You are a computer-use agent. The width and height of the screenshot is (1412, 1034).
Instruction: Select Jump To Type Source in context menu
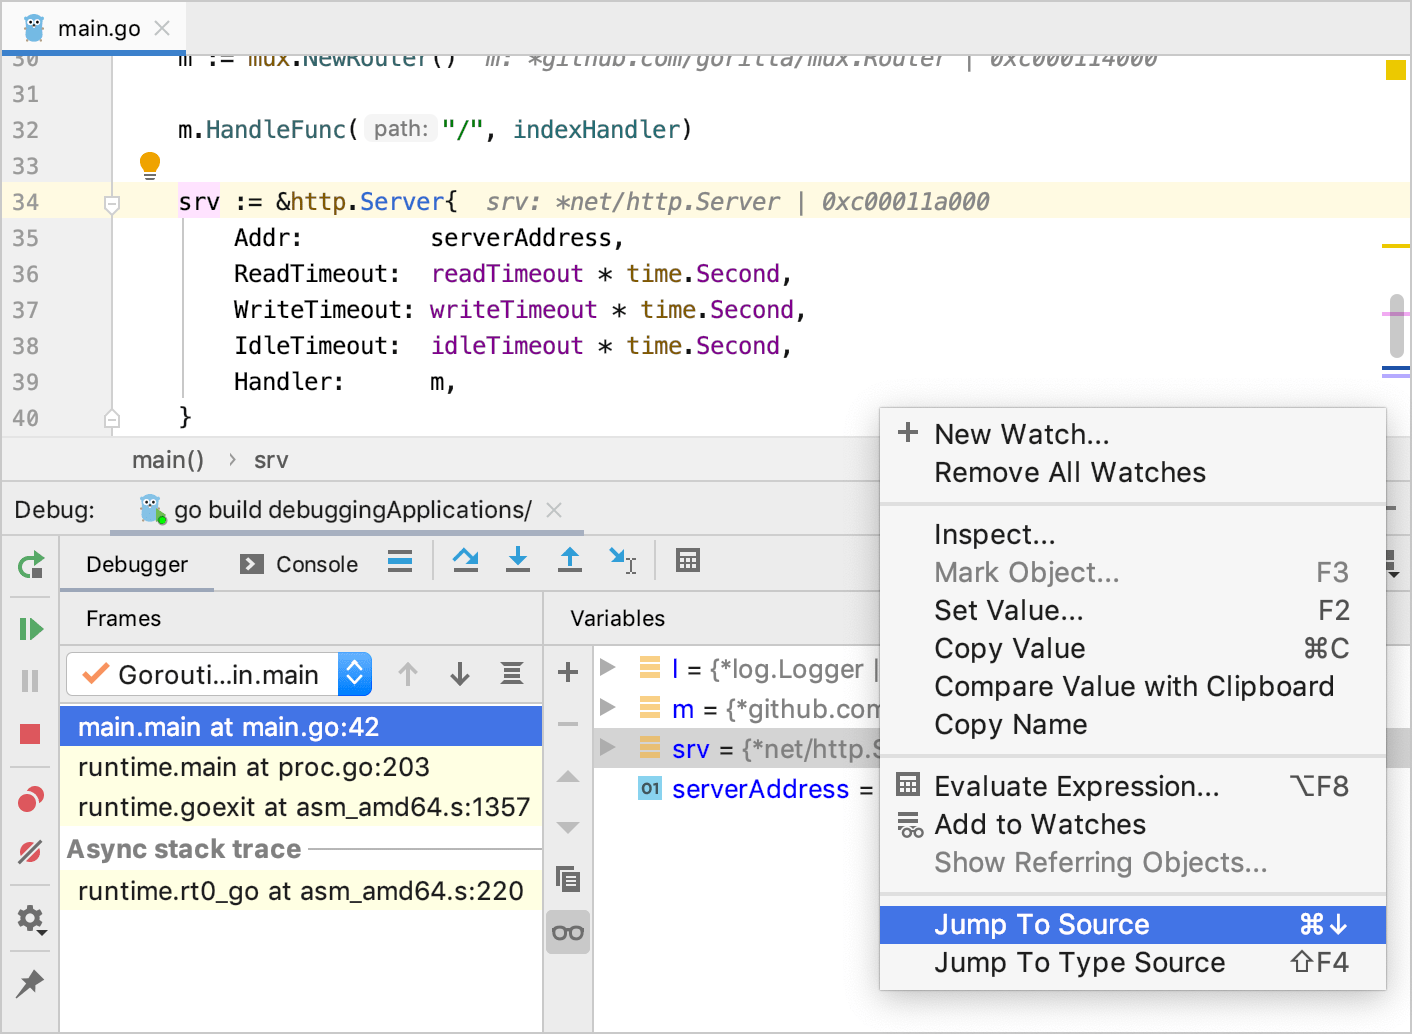click(1079, 962)
